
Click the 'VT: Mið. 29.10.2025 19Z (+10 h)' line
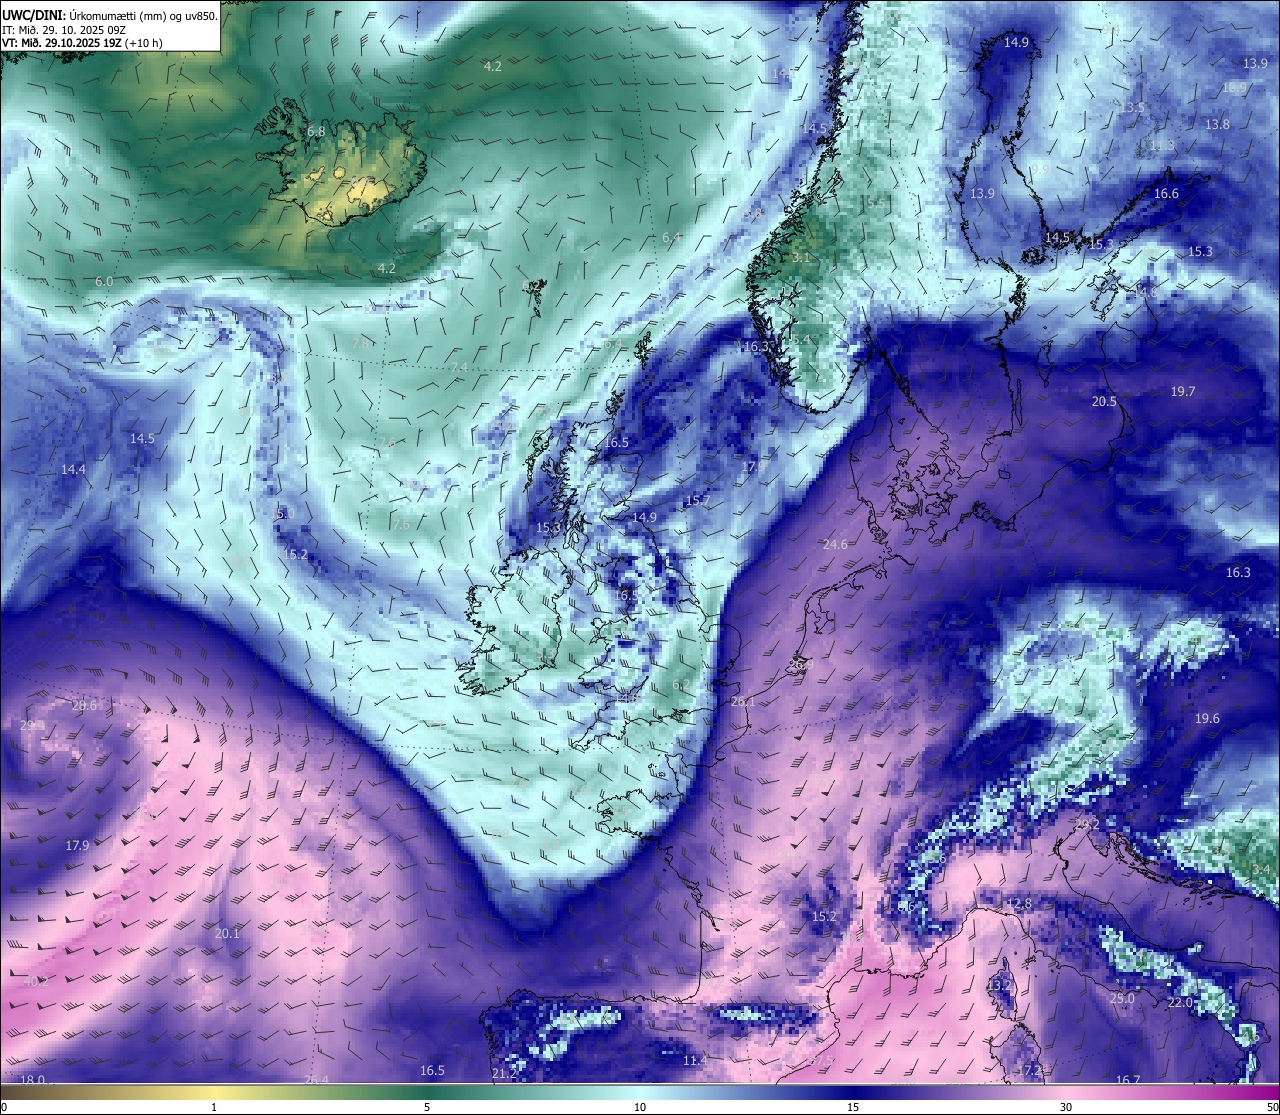[x=82, y=43]
